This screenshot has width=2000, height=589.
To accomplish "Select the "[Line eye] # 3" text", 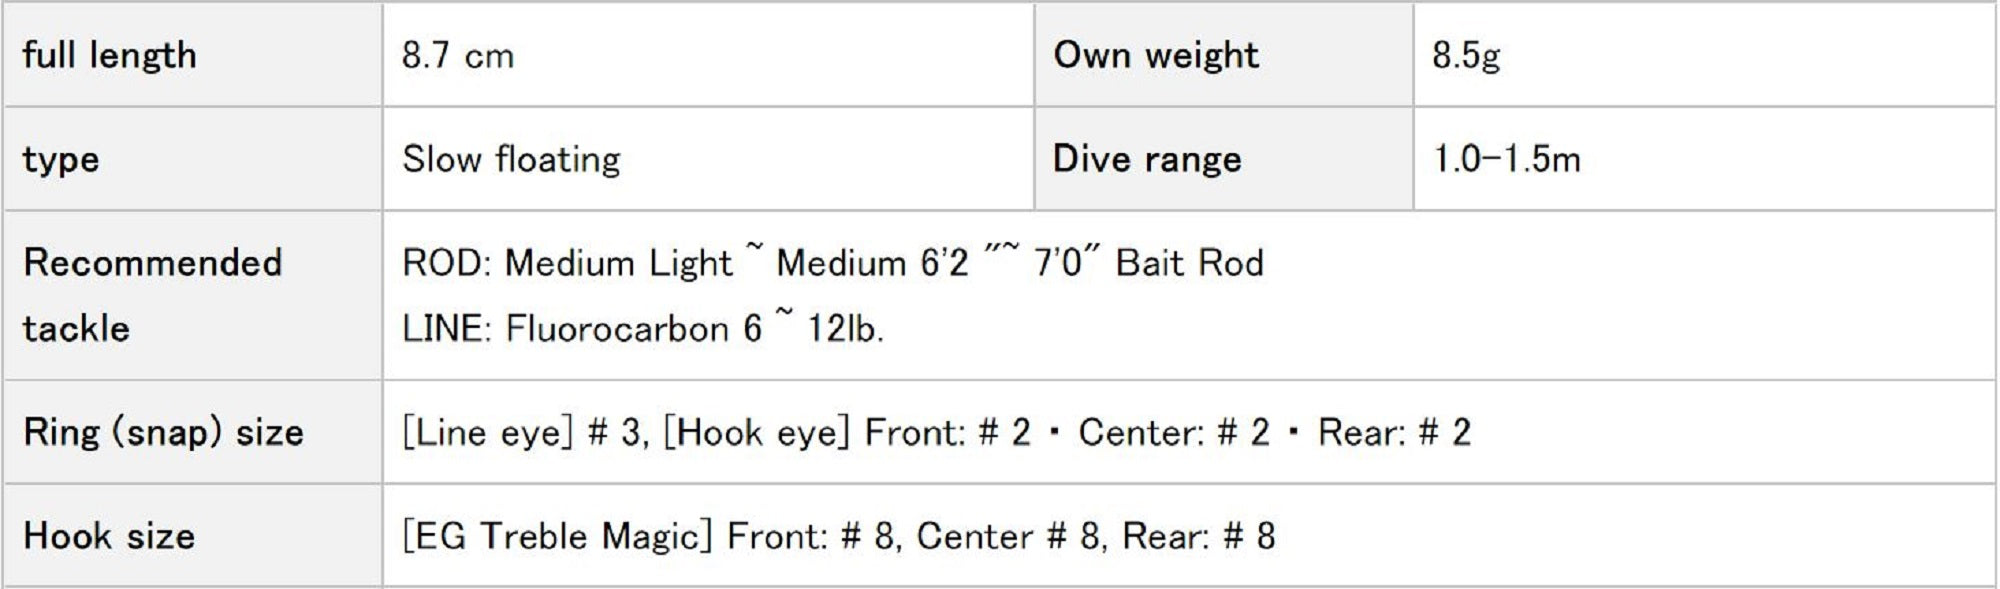I will 522,432.
